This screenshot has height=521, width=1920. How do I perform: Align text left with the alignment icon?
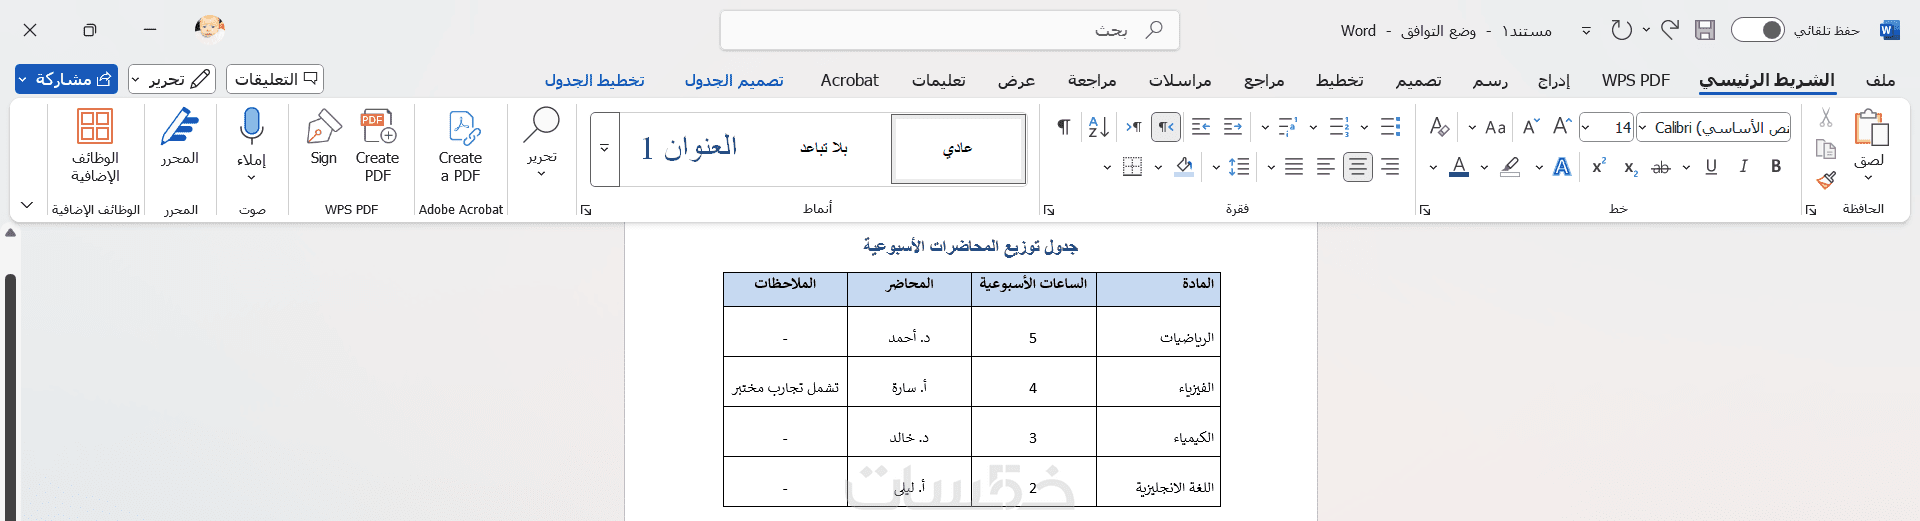(1326, 167)
